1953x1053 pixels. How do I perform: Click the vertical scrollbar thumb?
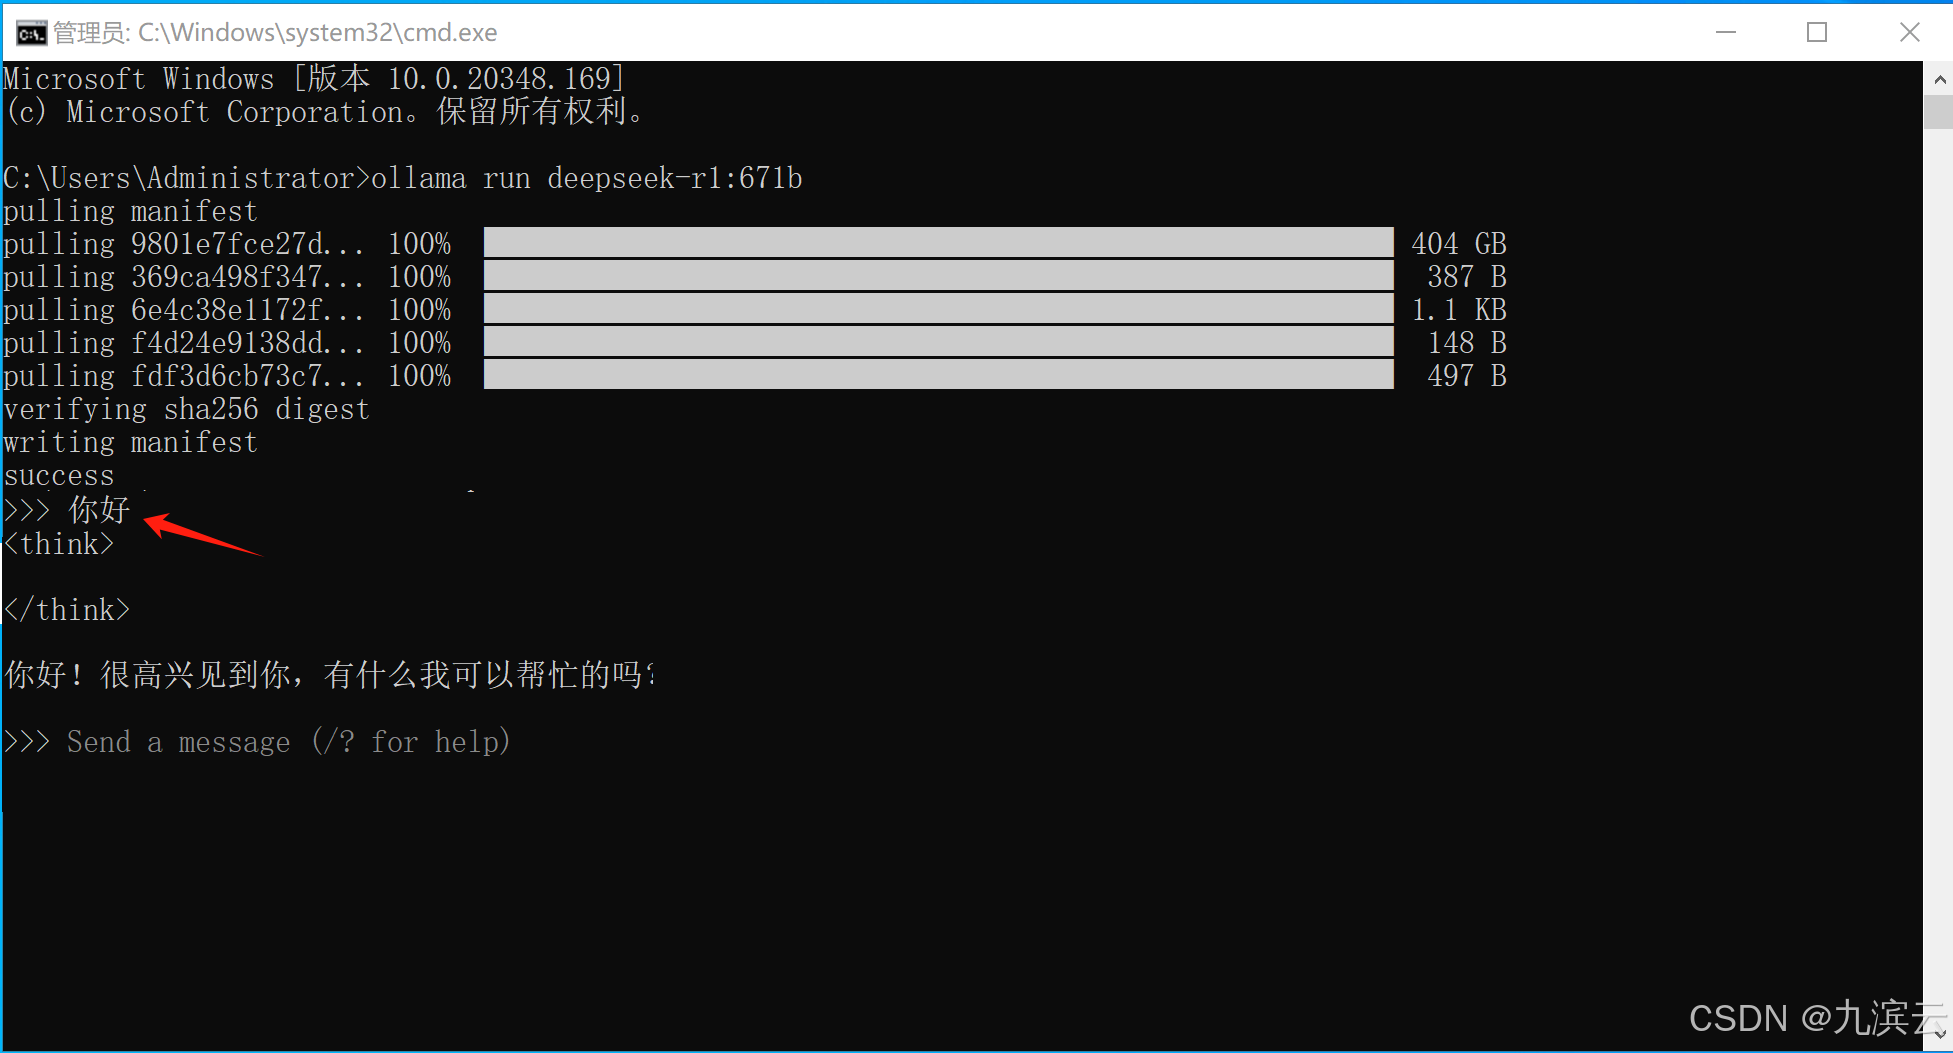pyautogui.click(x=1938, y=112)
